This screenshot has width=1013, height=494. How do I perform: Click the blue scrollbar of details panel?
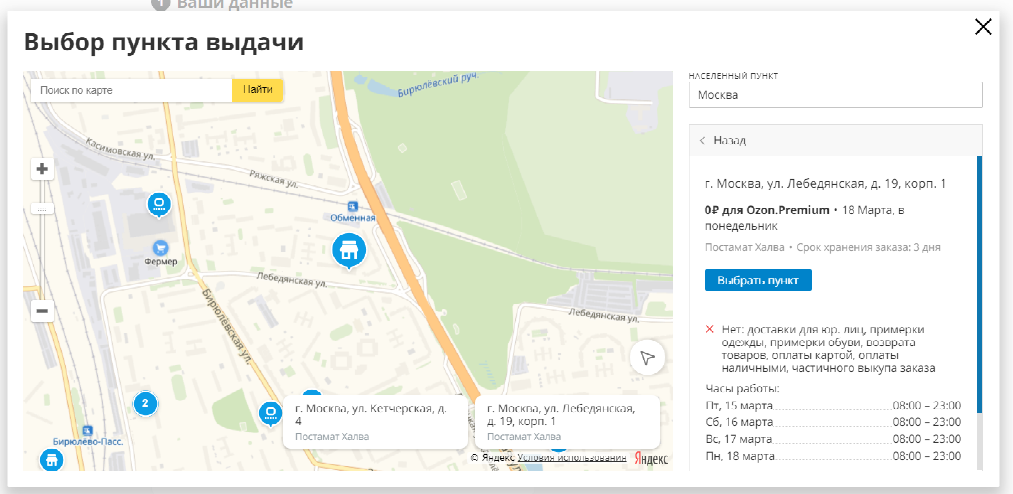[x=979, y=284]
